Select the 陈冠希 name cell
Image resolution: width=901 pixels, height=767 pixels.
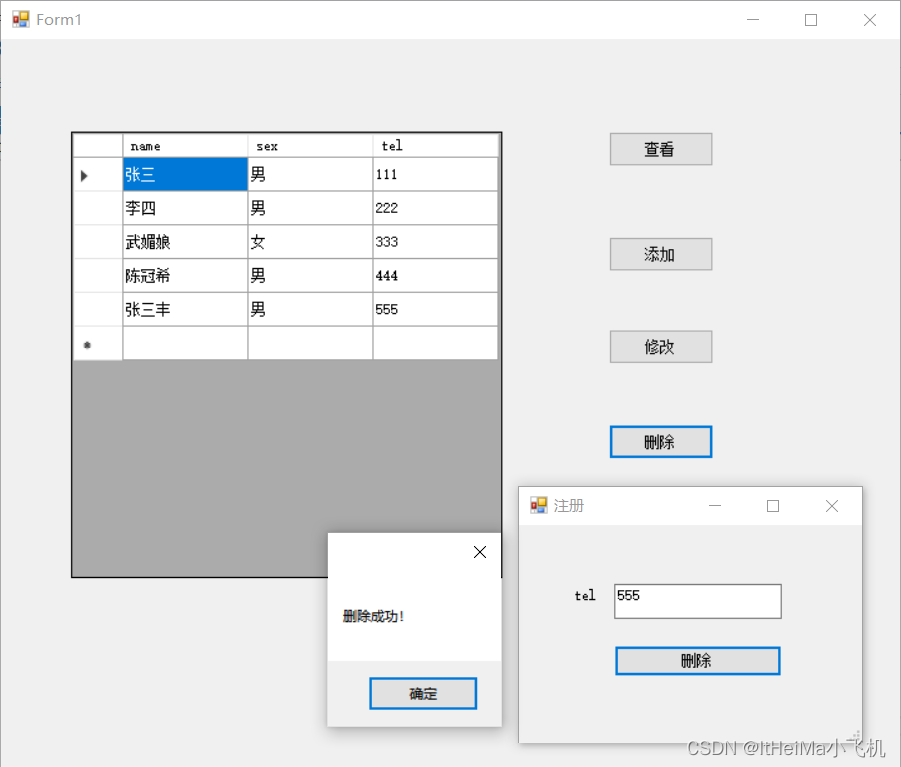click(x=185, y=276)
